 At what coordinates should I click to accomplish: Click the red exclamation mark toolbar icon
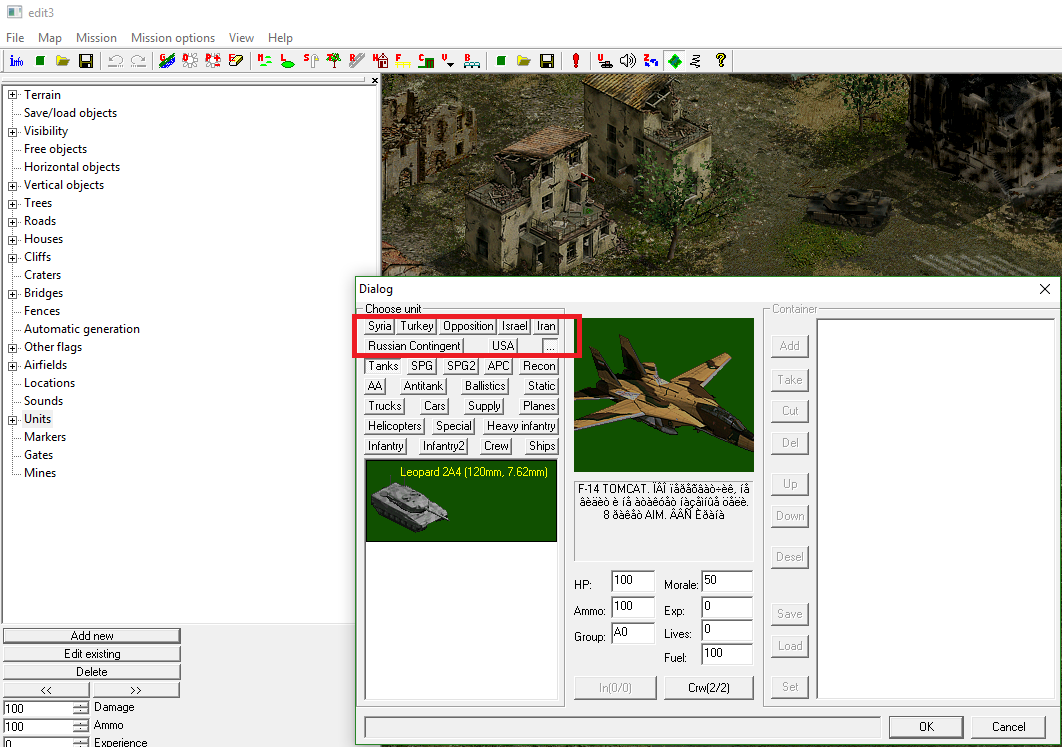[x=576, y=61]
